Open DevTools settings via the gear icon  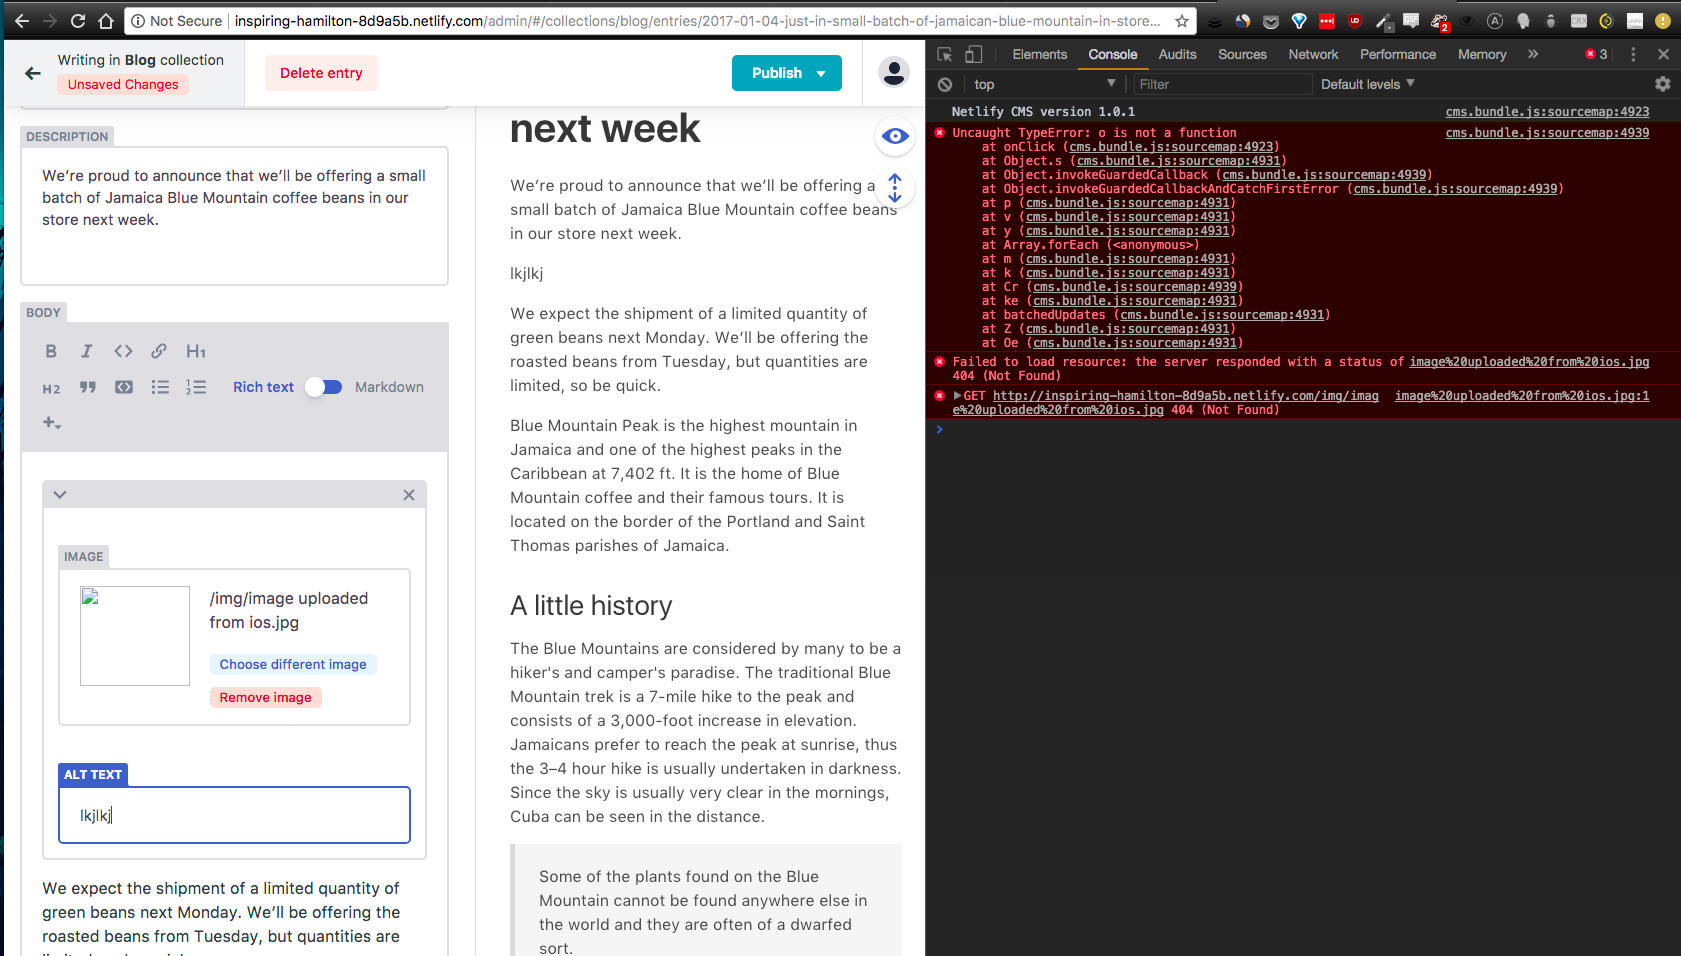(1663, 84)
